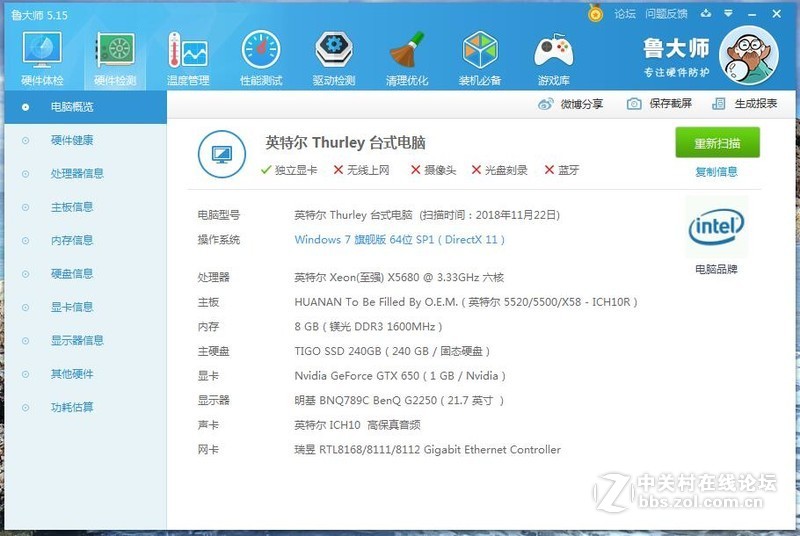This screenshot has width=800, height=536.
Task: Open the 游戏库 game controller icon
Action: 554,59
